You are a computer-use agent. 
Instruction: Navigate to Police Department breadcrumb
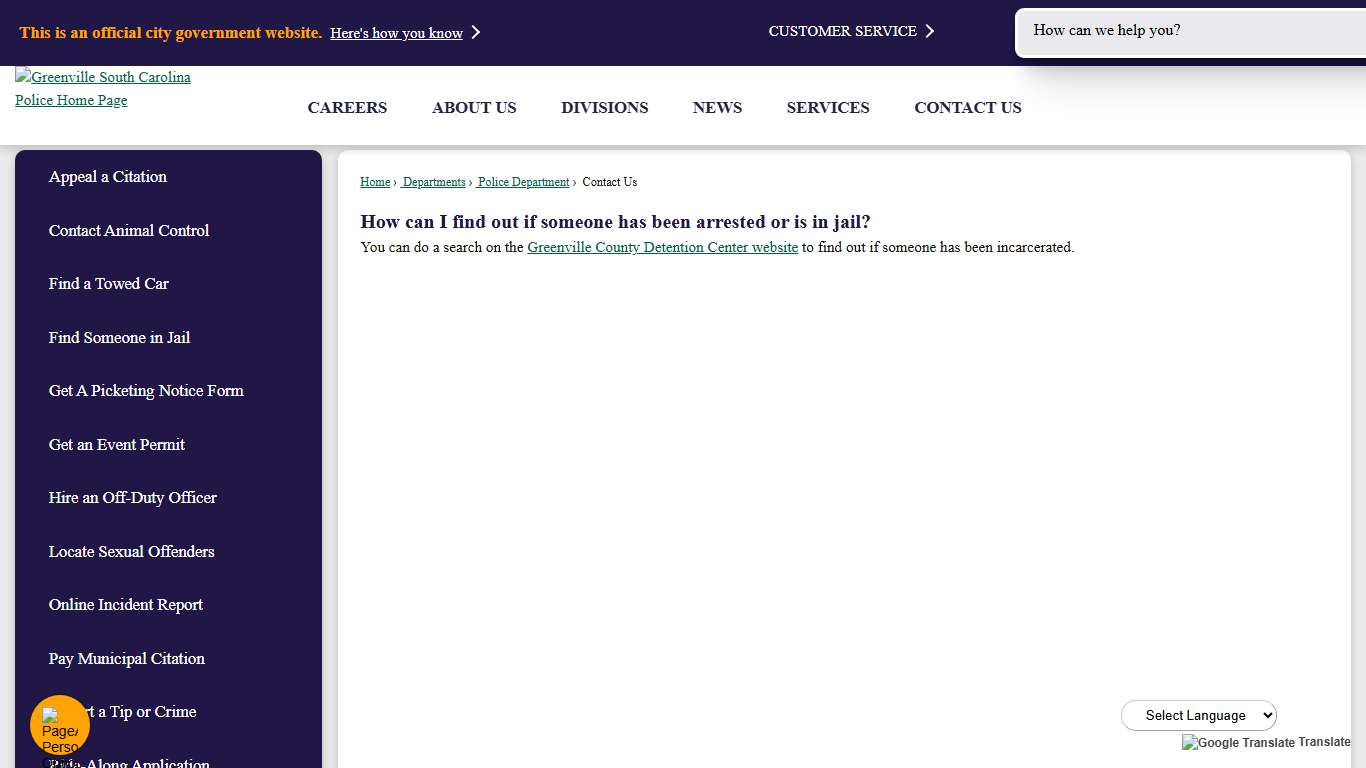click(x=523, y=182)
